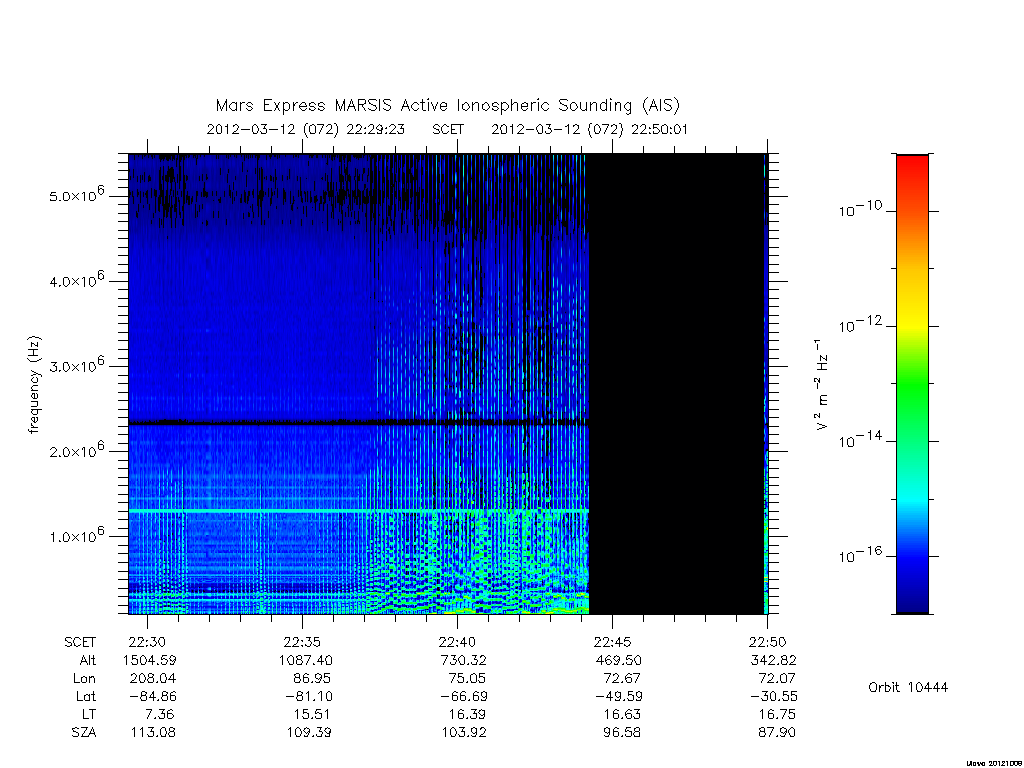Click longitude value '208.04'
The height and width of the screenshot is (768, 1024).
153,679
